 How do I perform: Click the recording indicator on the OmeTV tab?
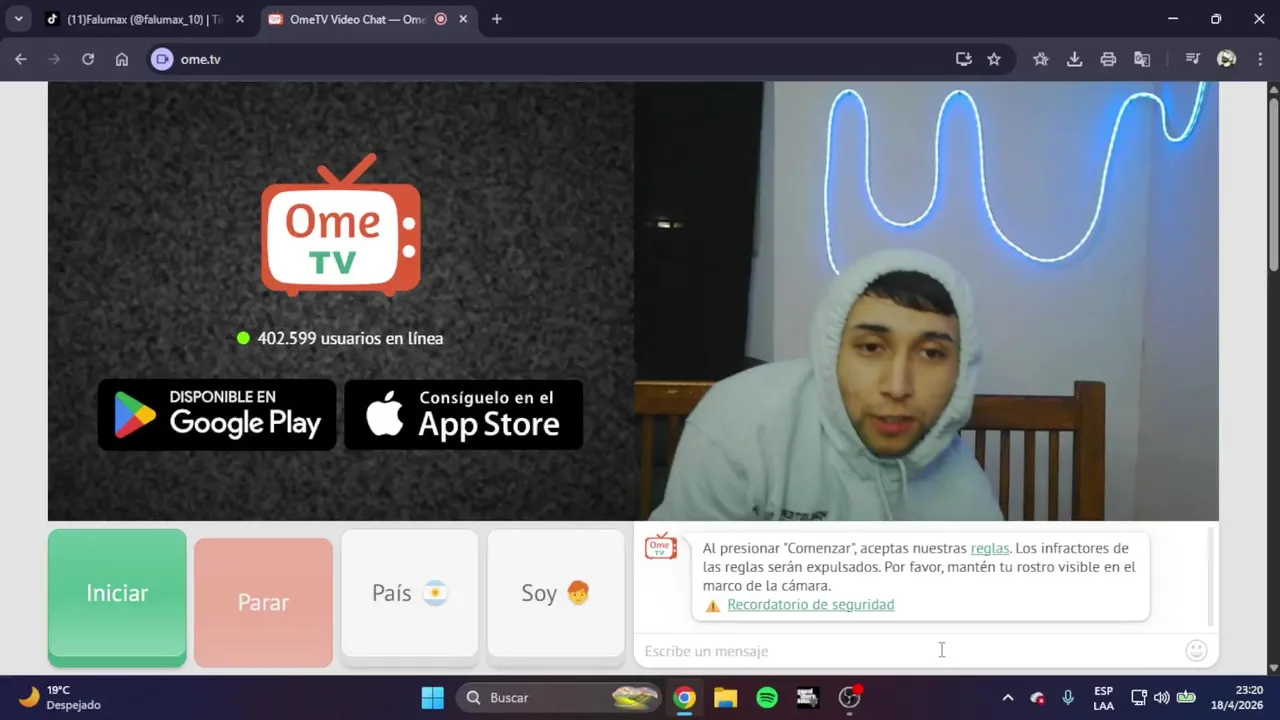click(441, 19)
